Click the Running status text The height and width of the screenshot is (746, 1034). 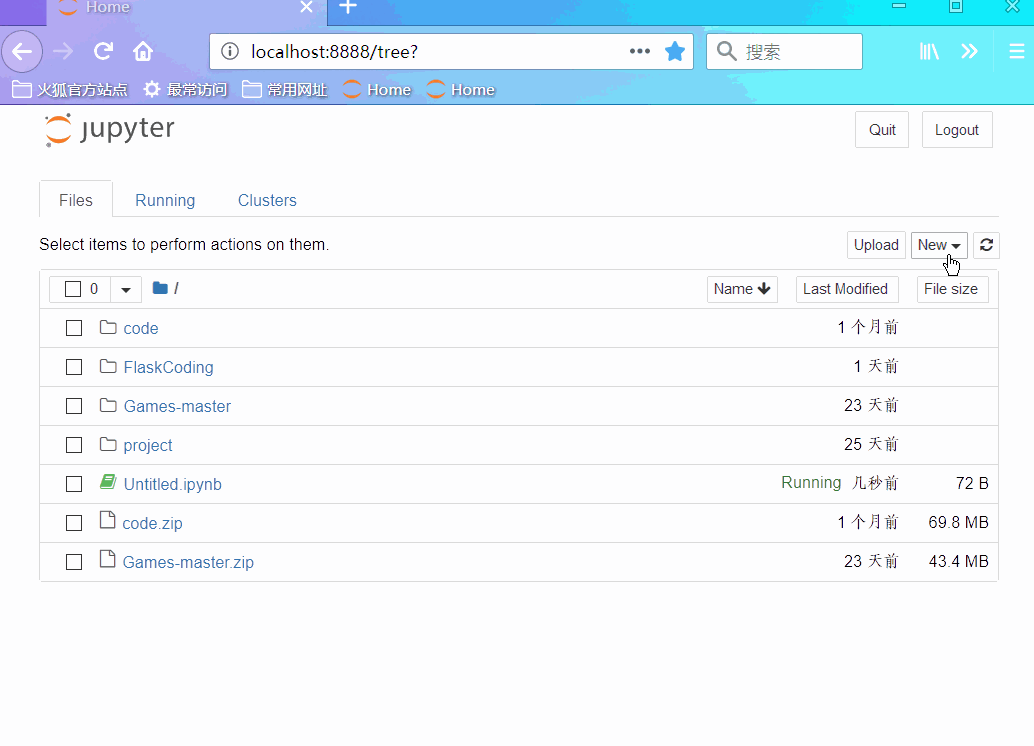pos(811,483)
